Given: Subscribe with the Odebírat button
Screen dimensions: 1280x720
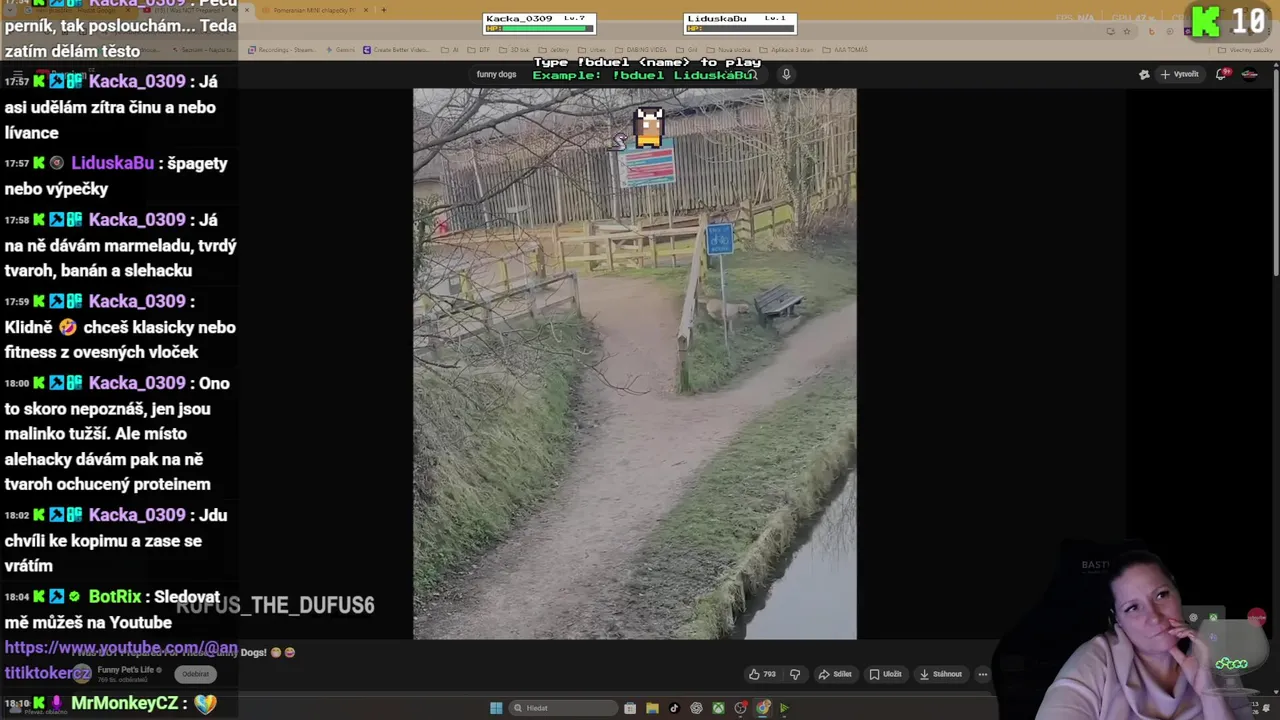Looking at the screenshot, I should 196,674.
